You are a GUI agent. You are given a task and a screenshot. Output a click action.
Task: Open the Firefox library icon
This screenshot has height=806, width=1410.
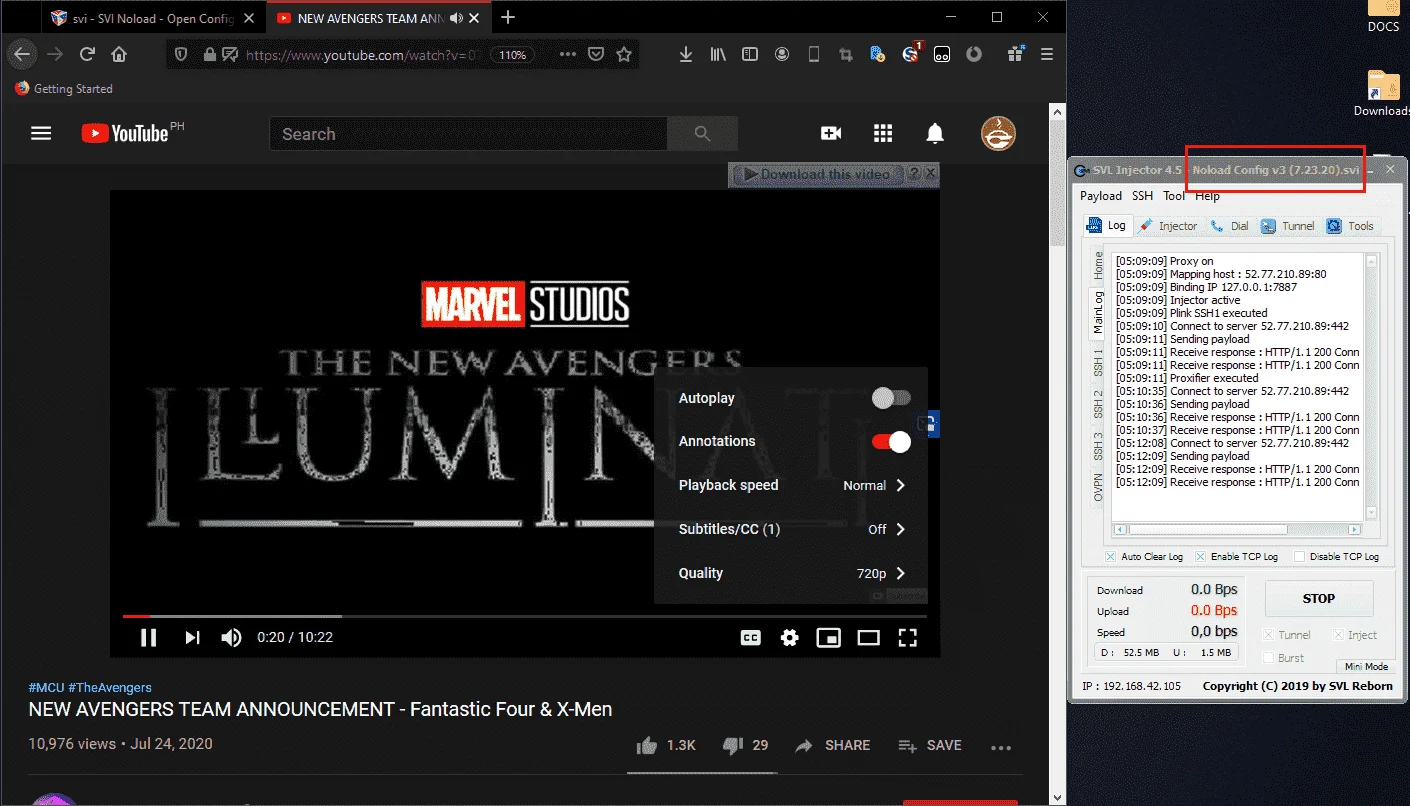point(718,55)
